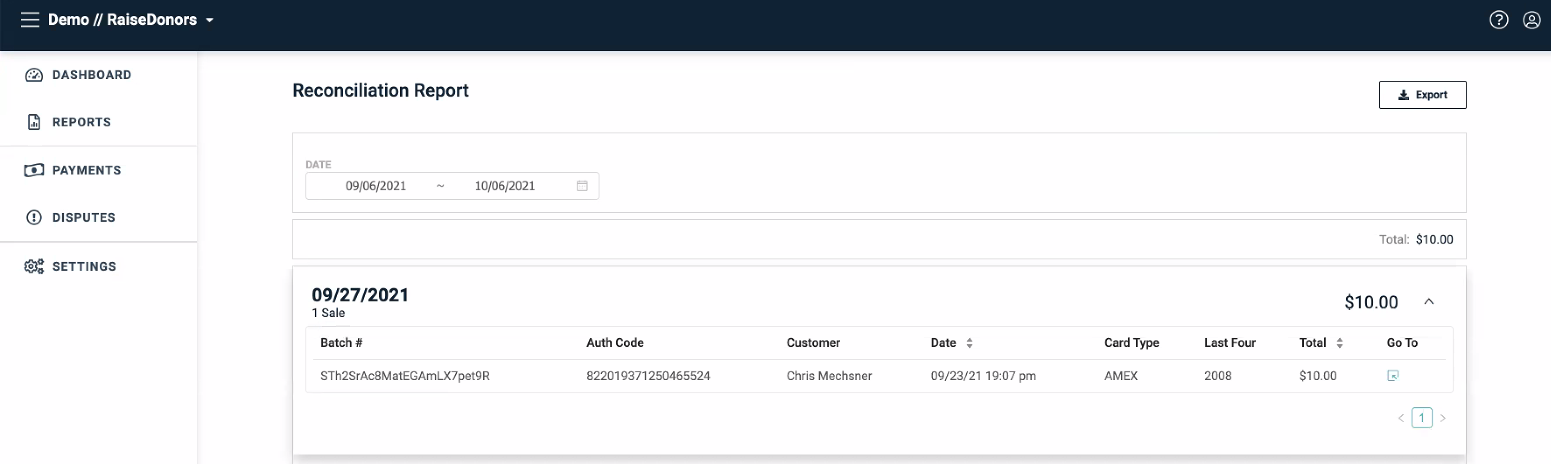The image size is (1551, 464).
Task: Edit the end date 10/06/2021 field
Action: tap(505, 186)
